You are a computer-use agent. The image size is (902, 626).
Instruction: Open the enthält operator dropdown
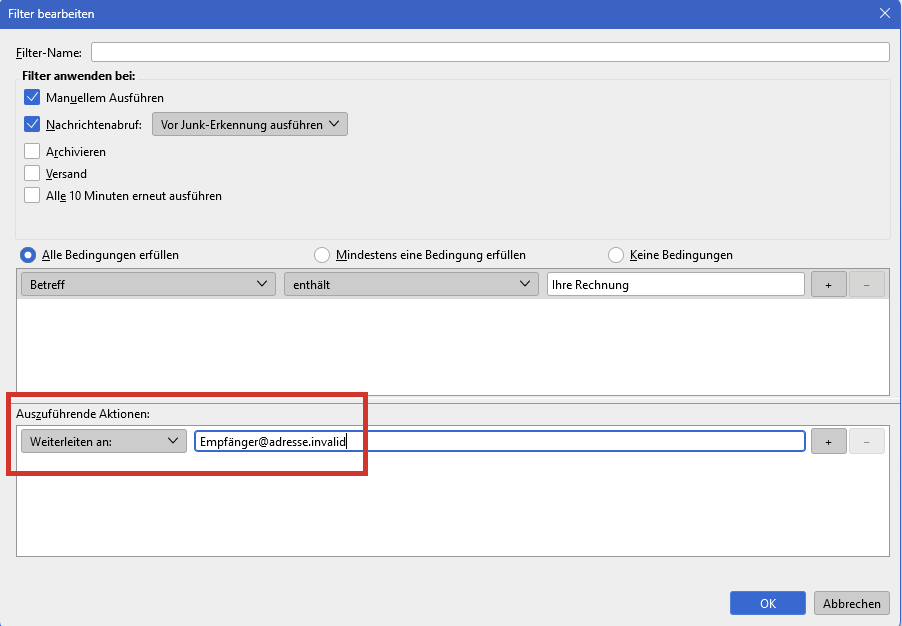[411, 285]
